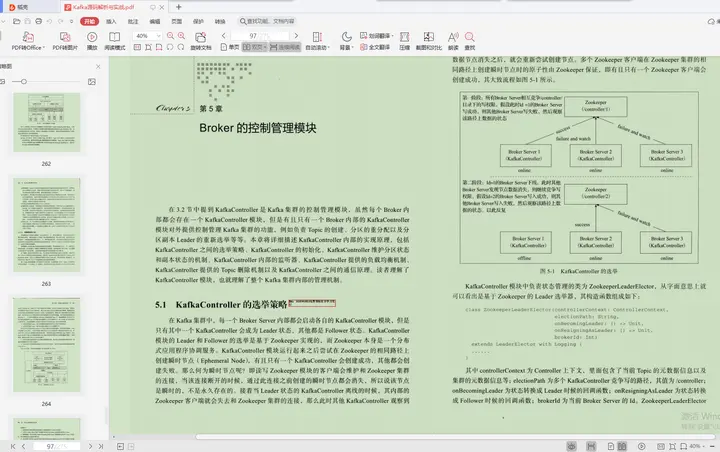Image resolution: width=720 pixels, height=452 pixels.
Task: Start the 播放 slideshow playback
Action: coord(92,41)
